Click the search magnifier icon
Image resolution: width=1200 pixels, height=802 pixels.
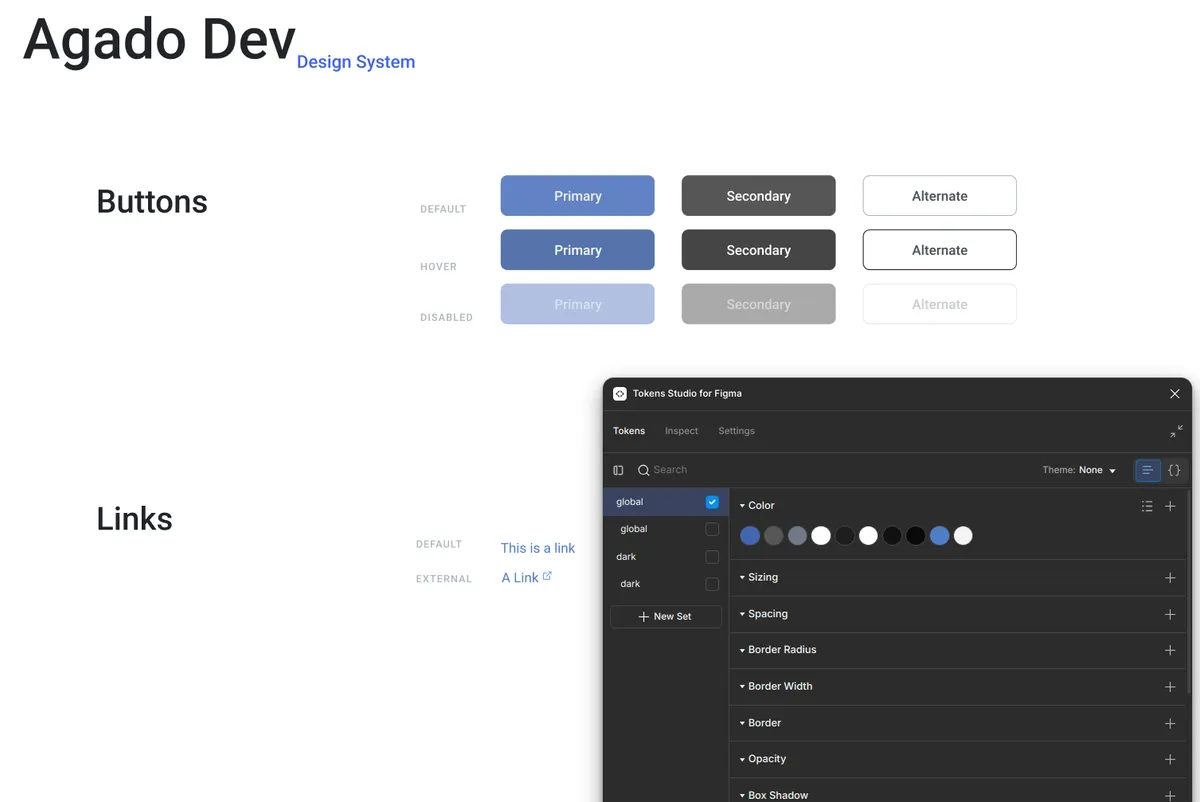click(x=641, y=470)
